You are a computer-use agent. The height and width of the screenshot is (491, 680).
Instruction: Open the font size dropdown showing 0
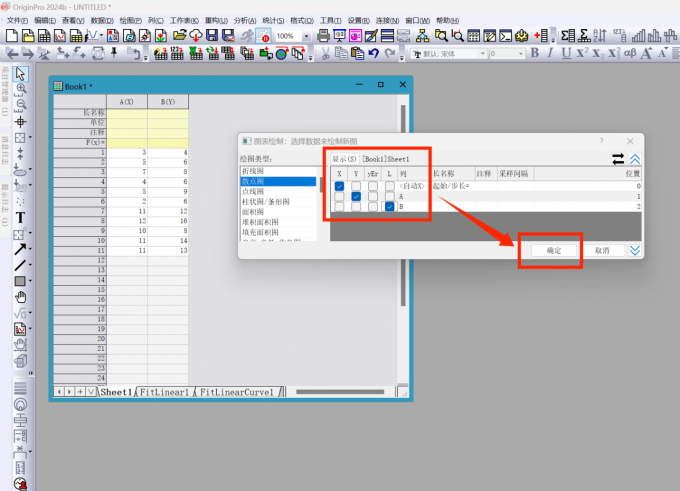(520, 54)
